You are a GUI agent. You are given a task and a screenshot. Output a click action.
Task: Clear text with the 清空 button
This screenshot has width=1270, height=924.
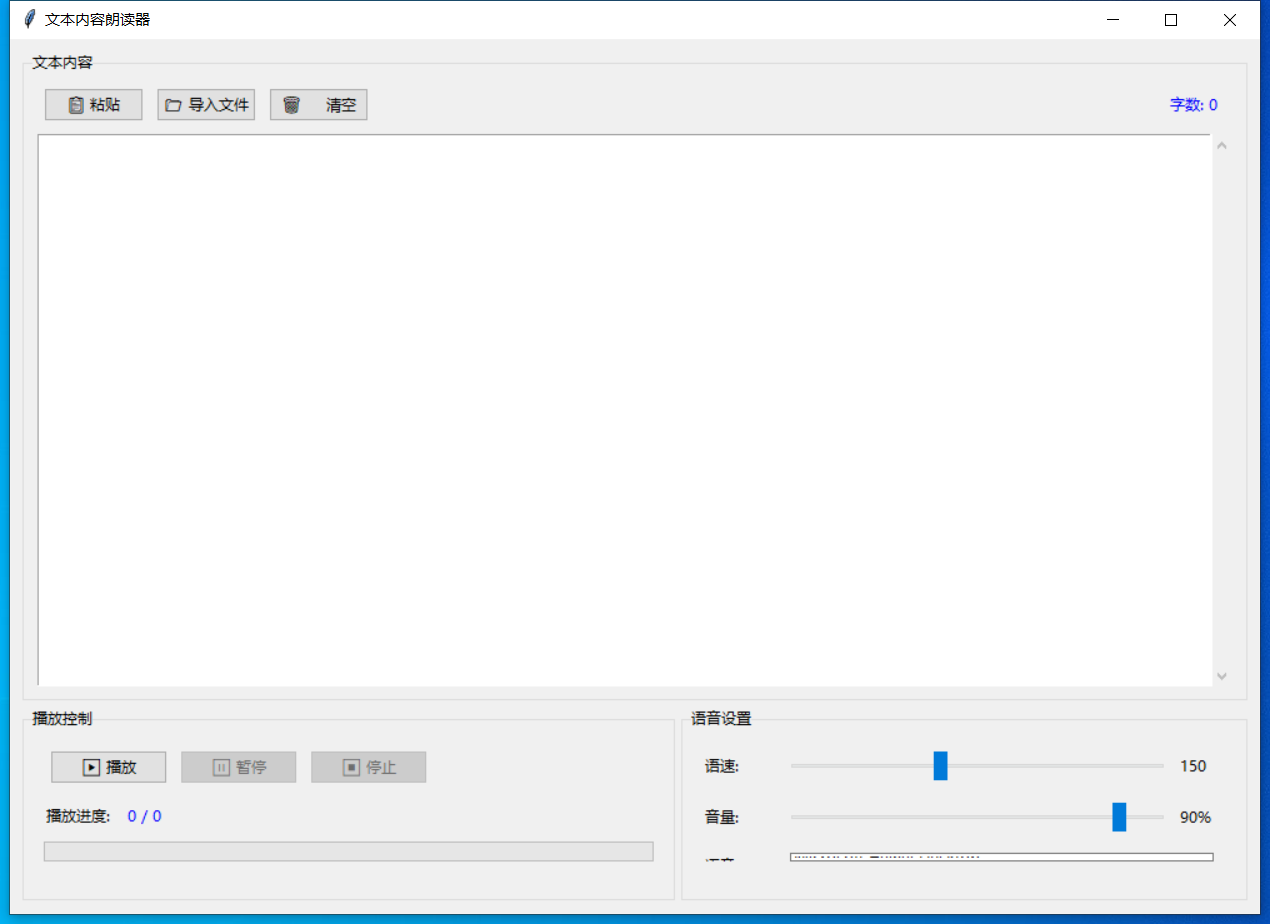tap(319, 105)
